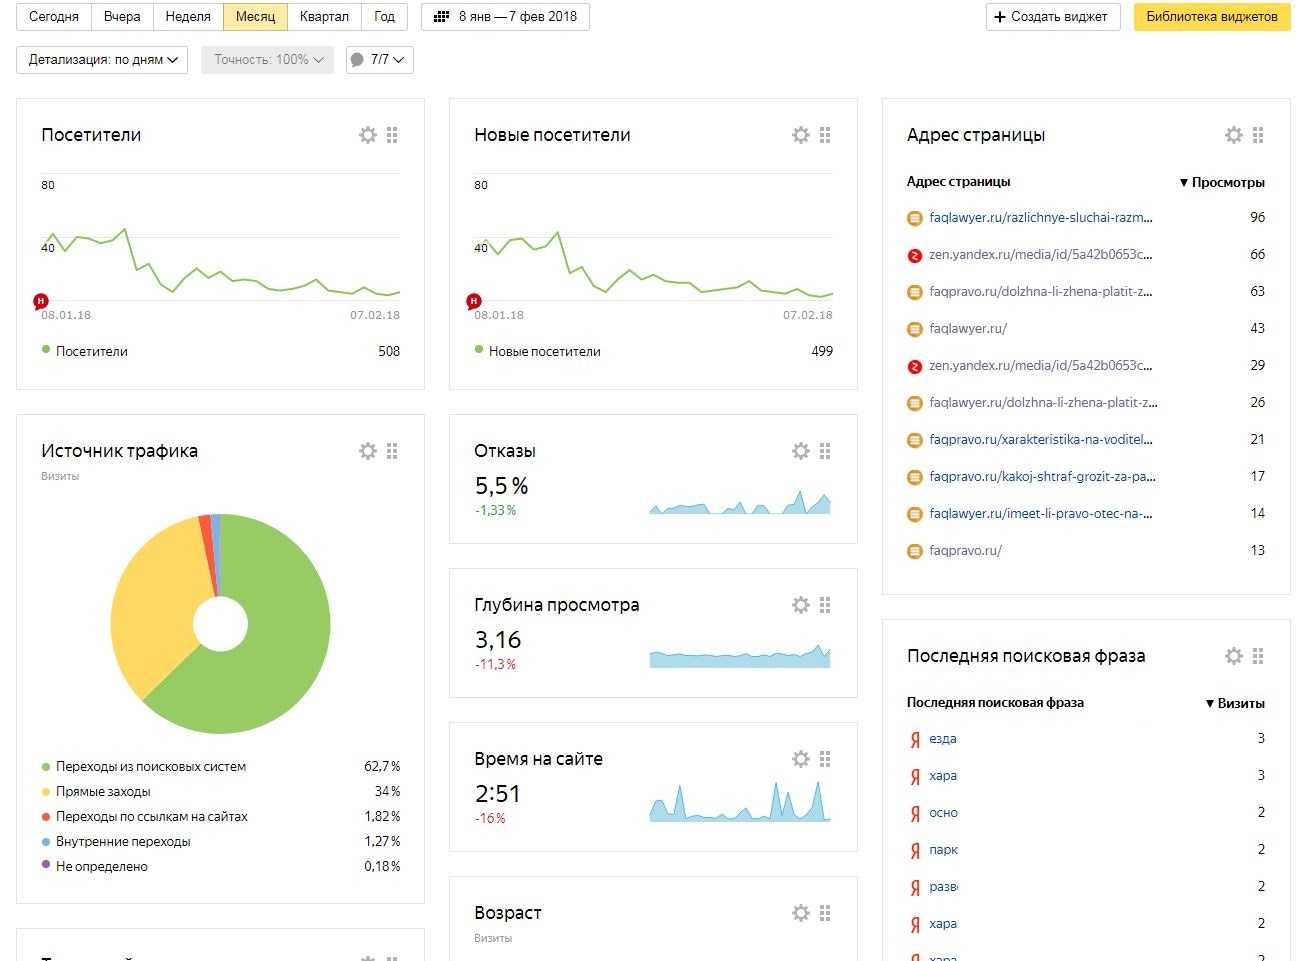Click the Yandex icon beside phrase езда
The image size is (1303, 961).
point(914,739)
